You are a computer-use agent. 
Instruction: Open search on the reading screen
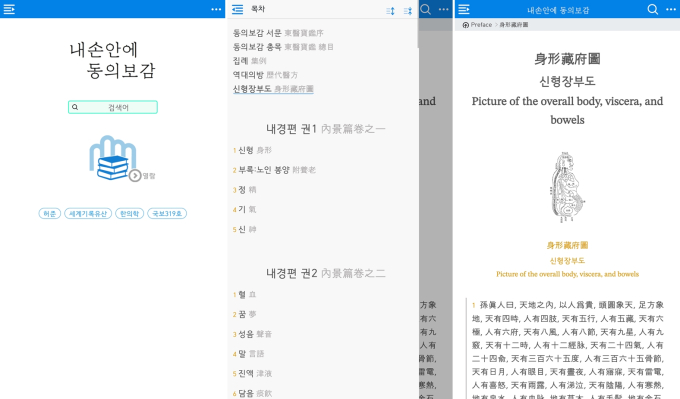[653, 9]
